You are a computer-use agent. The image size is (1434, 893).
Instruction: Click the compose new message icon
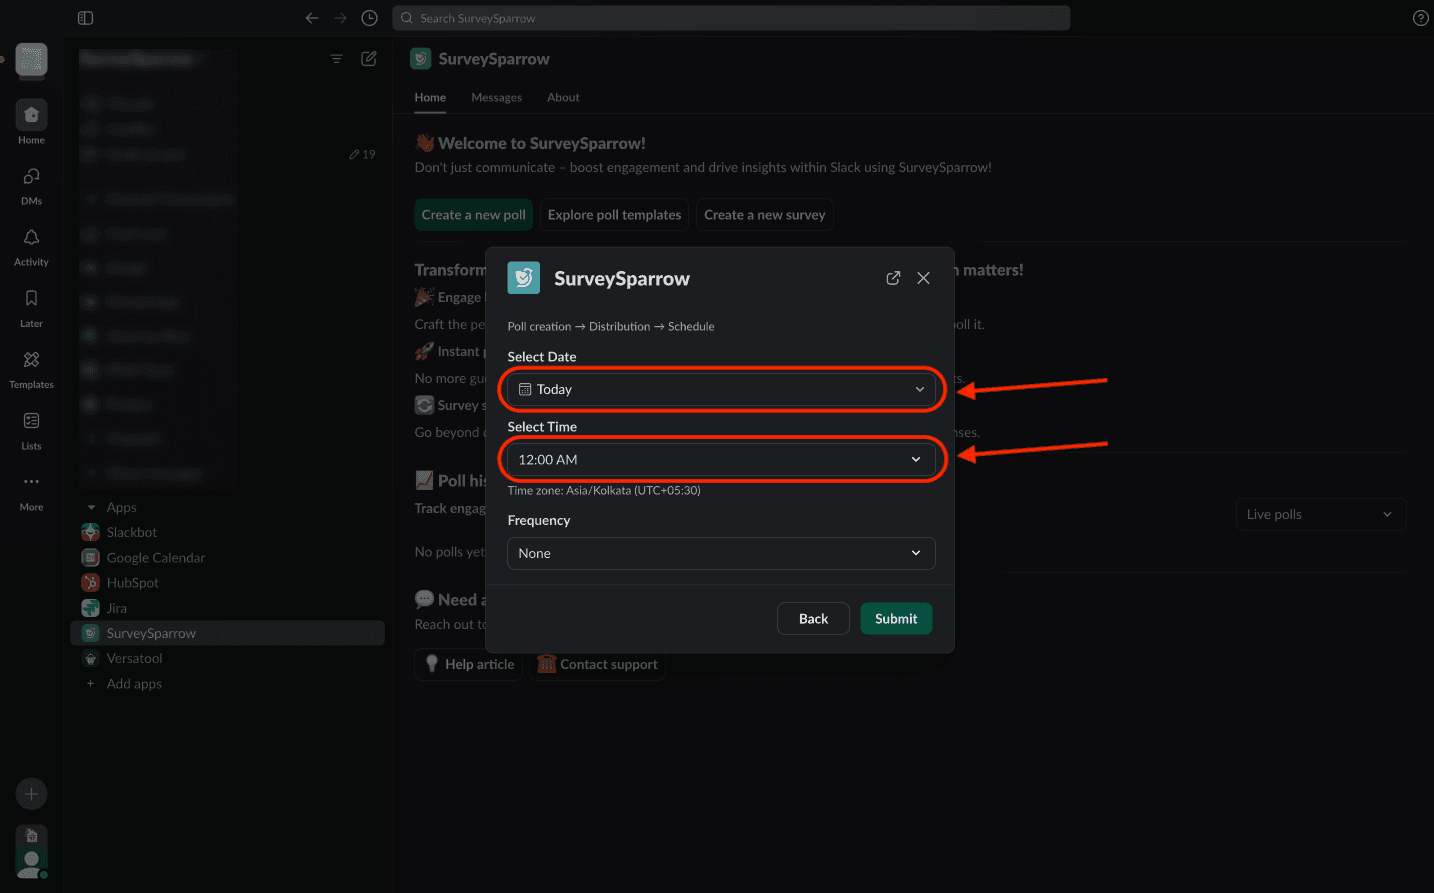(368, 59)
